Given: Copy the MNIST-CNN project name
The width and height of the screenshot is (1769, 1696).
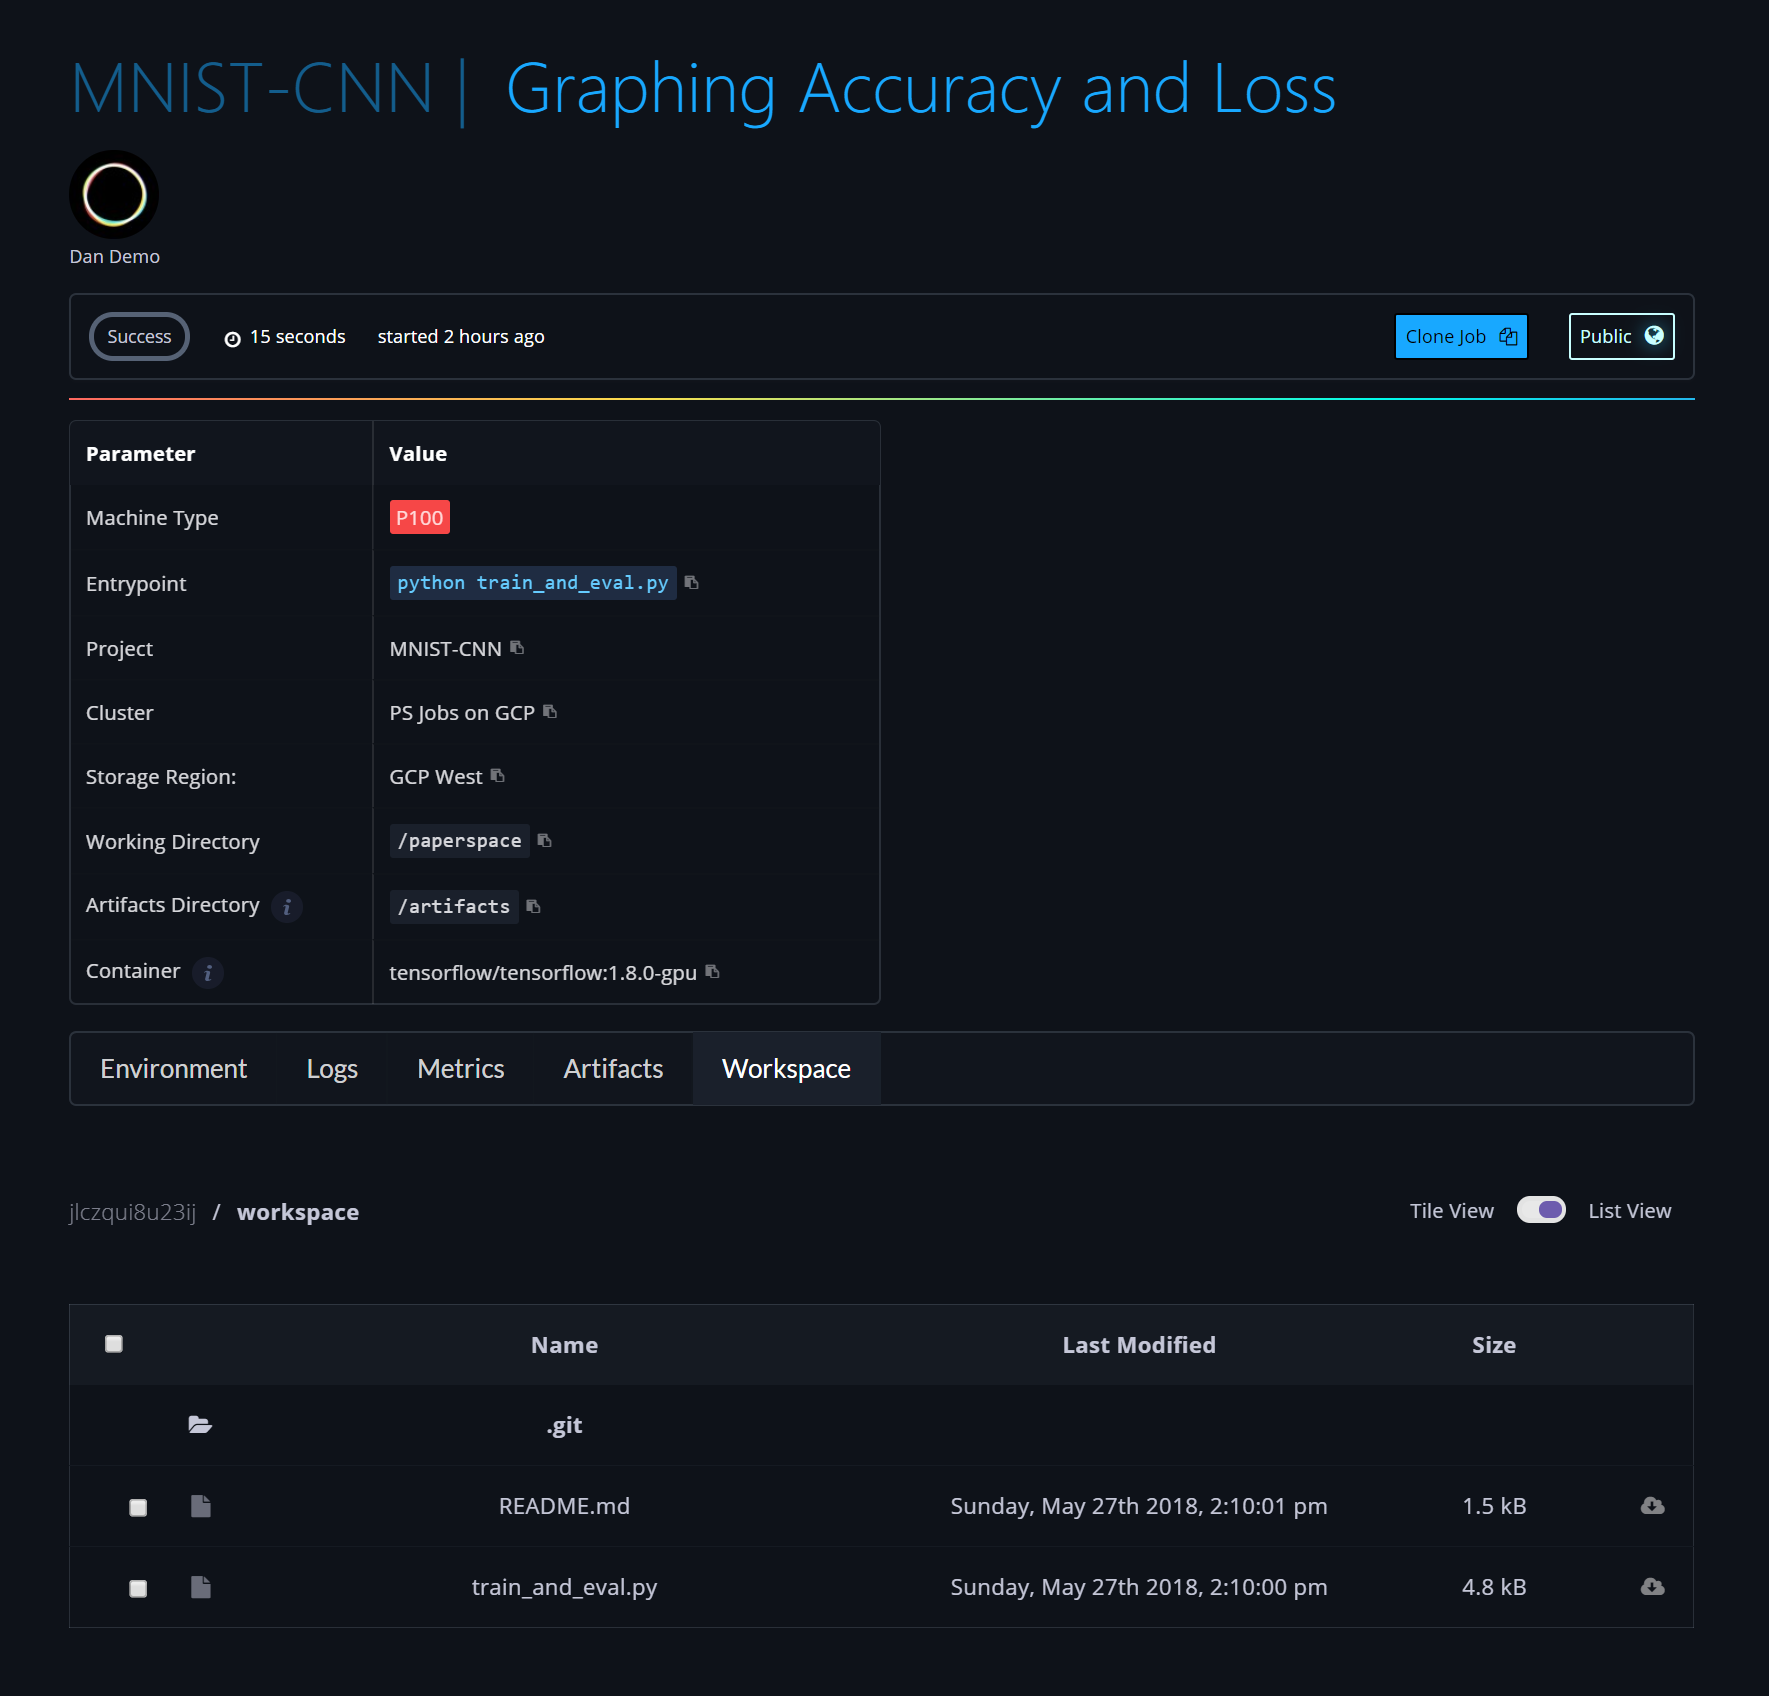Looking at the screenshot, I should (517, 648).
